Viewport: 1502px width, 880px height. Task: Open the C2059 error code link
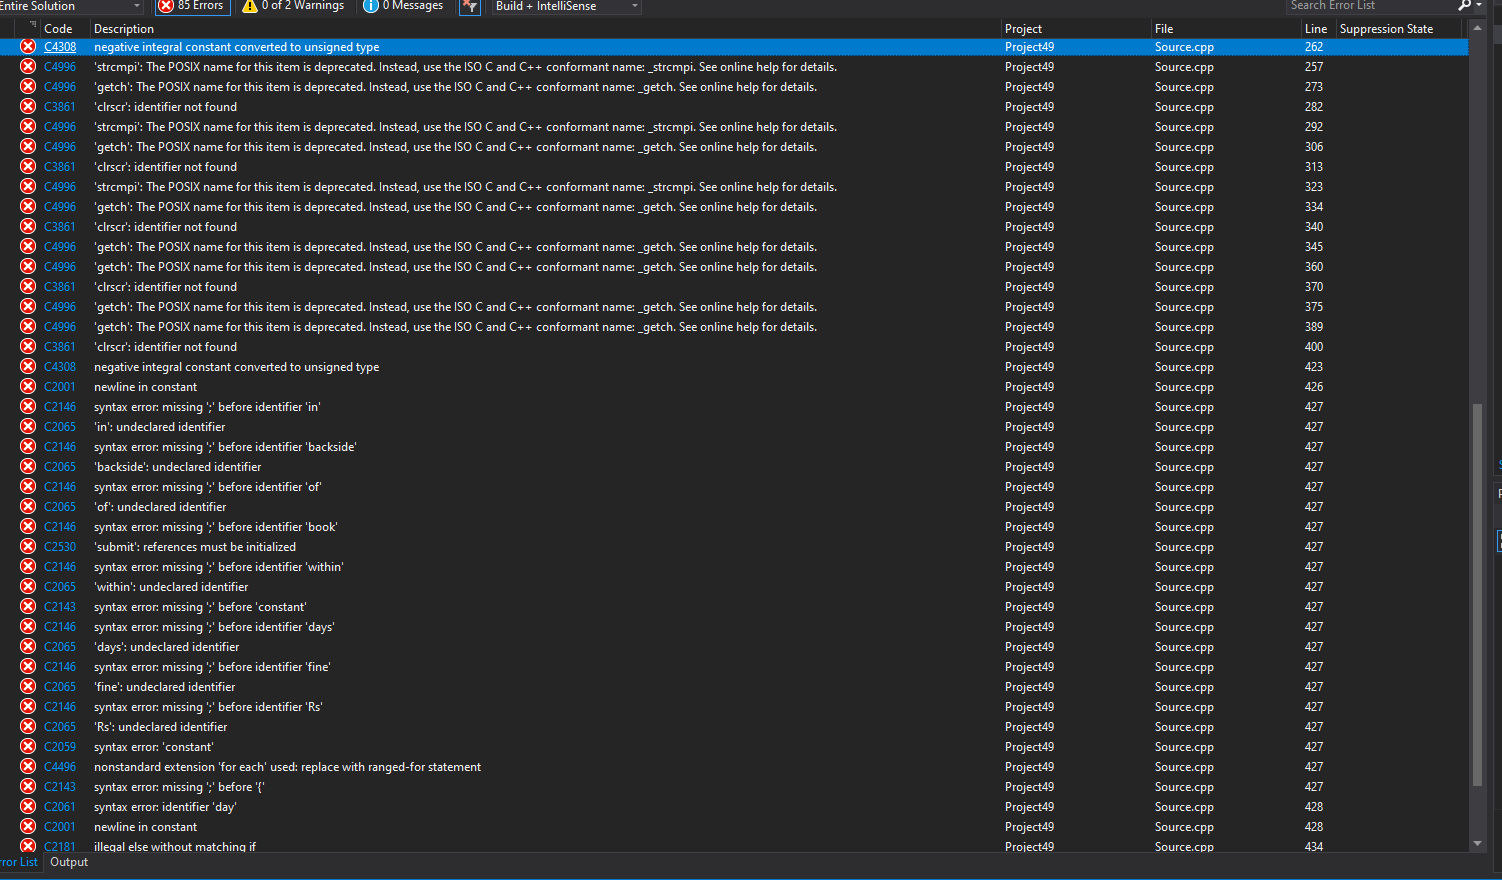click(60, 747)
